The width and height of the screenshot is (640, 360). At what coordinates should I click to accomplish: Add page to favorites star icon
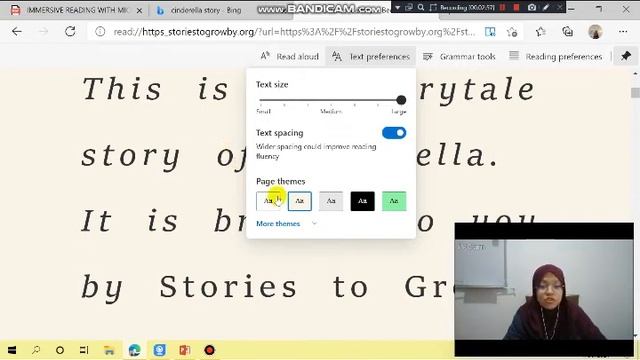pyautogui.click(x=512, y=32)
